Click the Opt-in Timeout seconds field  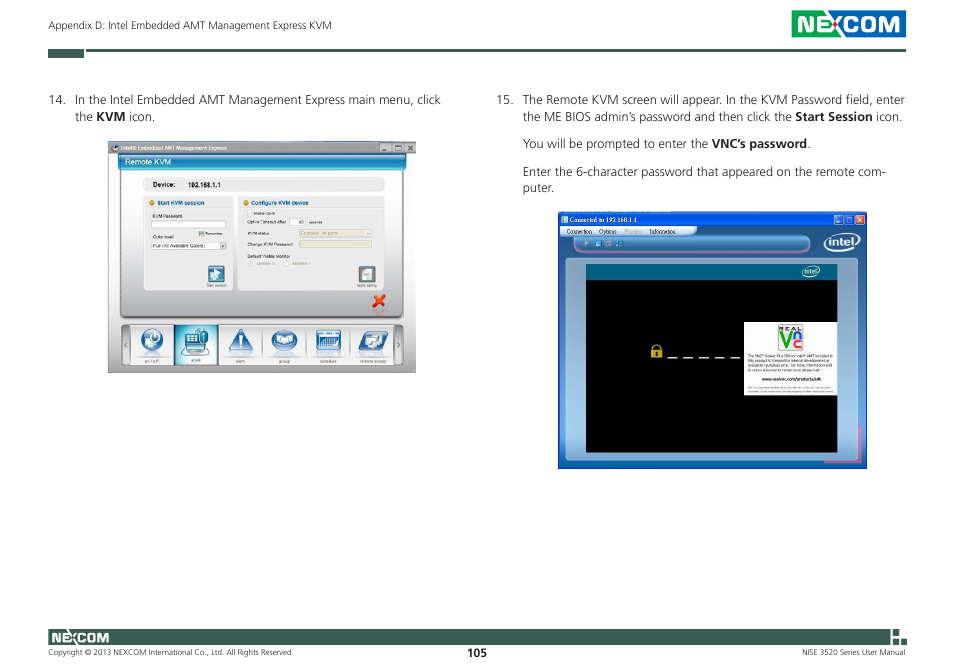point(298,222)
